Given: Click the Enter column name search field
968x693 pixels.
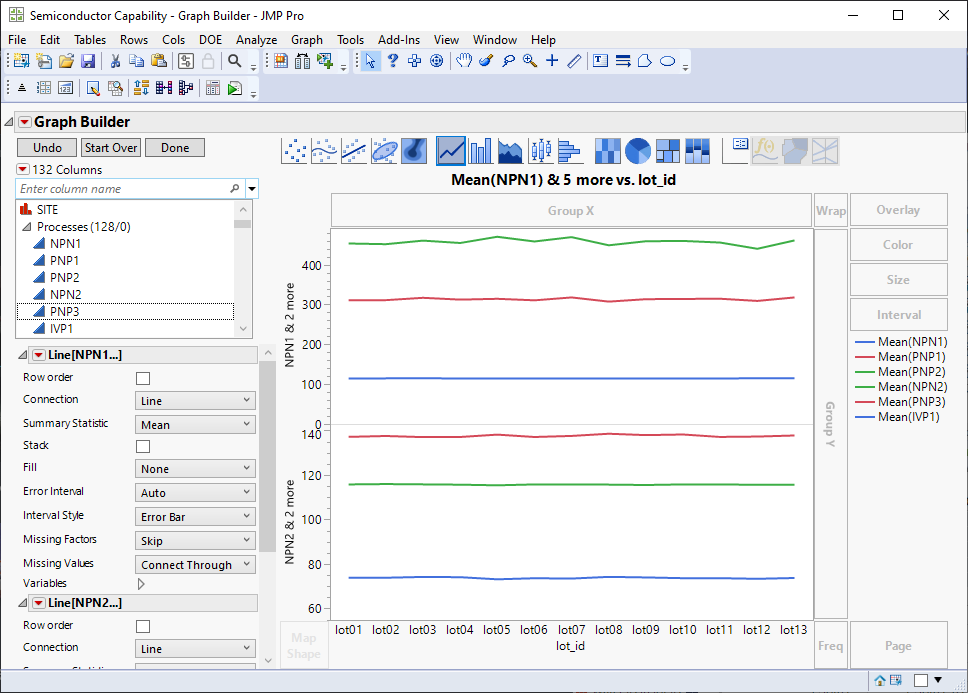Looking at the screenshot, I should (122, 188).
